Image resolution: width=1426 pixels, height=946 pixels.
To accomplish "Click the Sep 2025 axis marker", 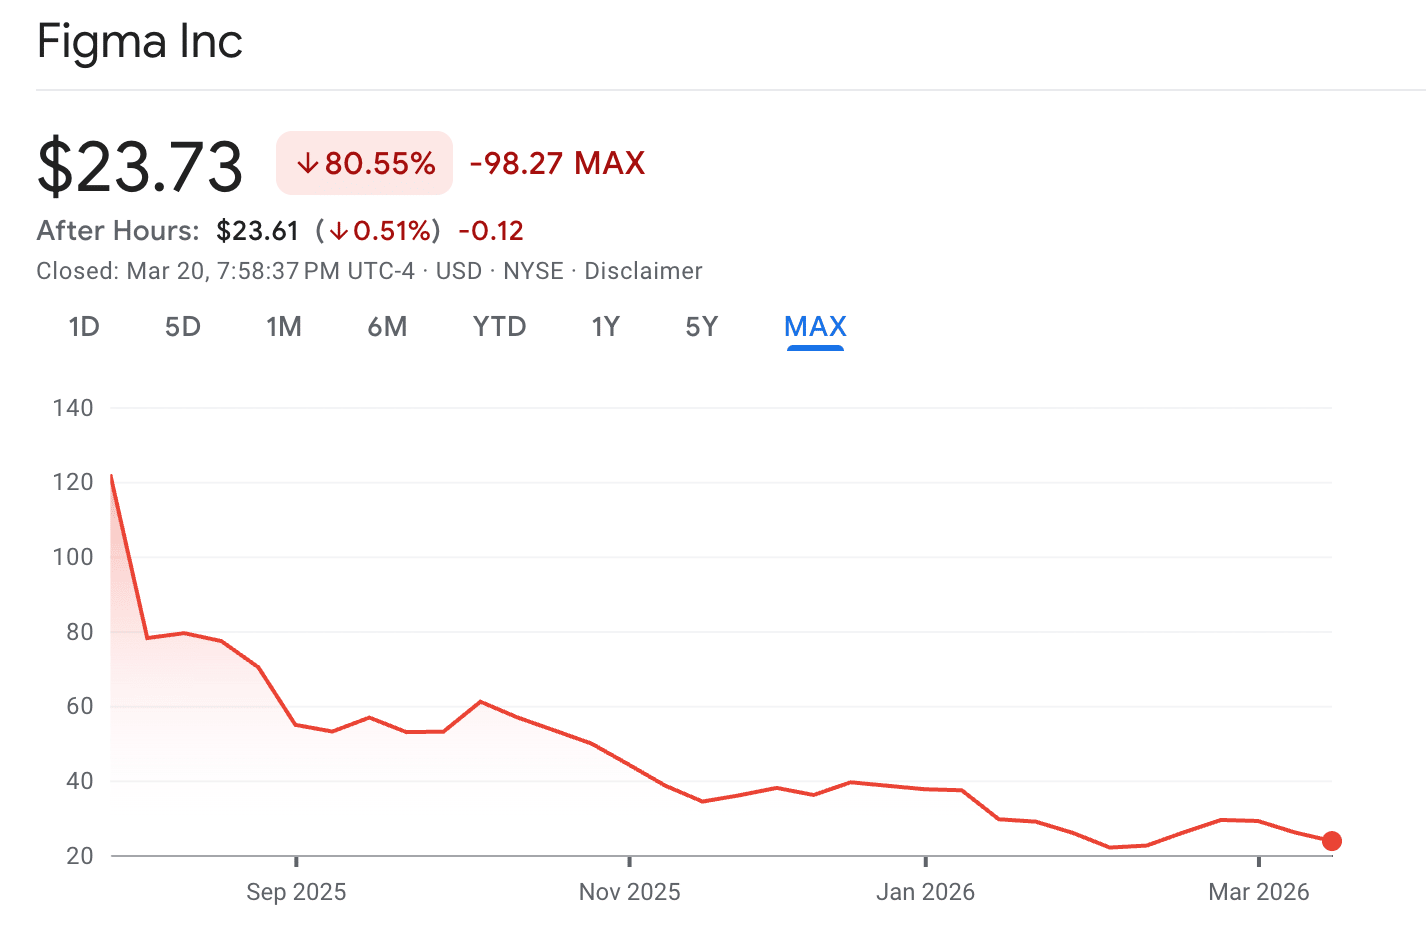I will [296, 891].
